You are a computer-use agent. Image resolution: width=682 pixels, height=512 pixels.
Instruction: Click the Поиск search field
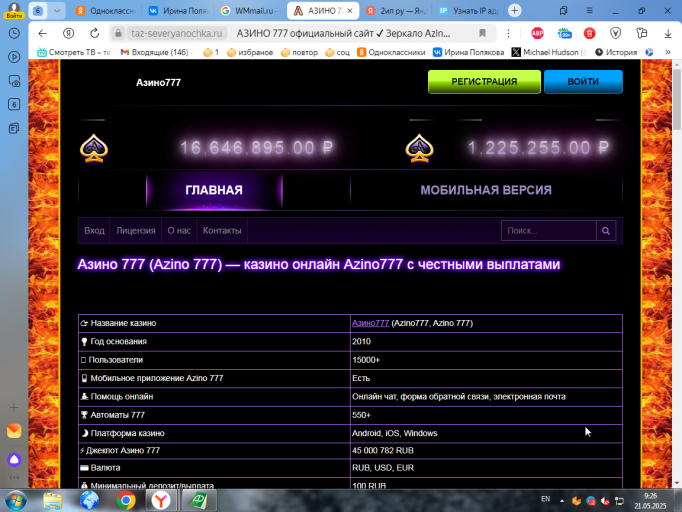pos(549,231)
